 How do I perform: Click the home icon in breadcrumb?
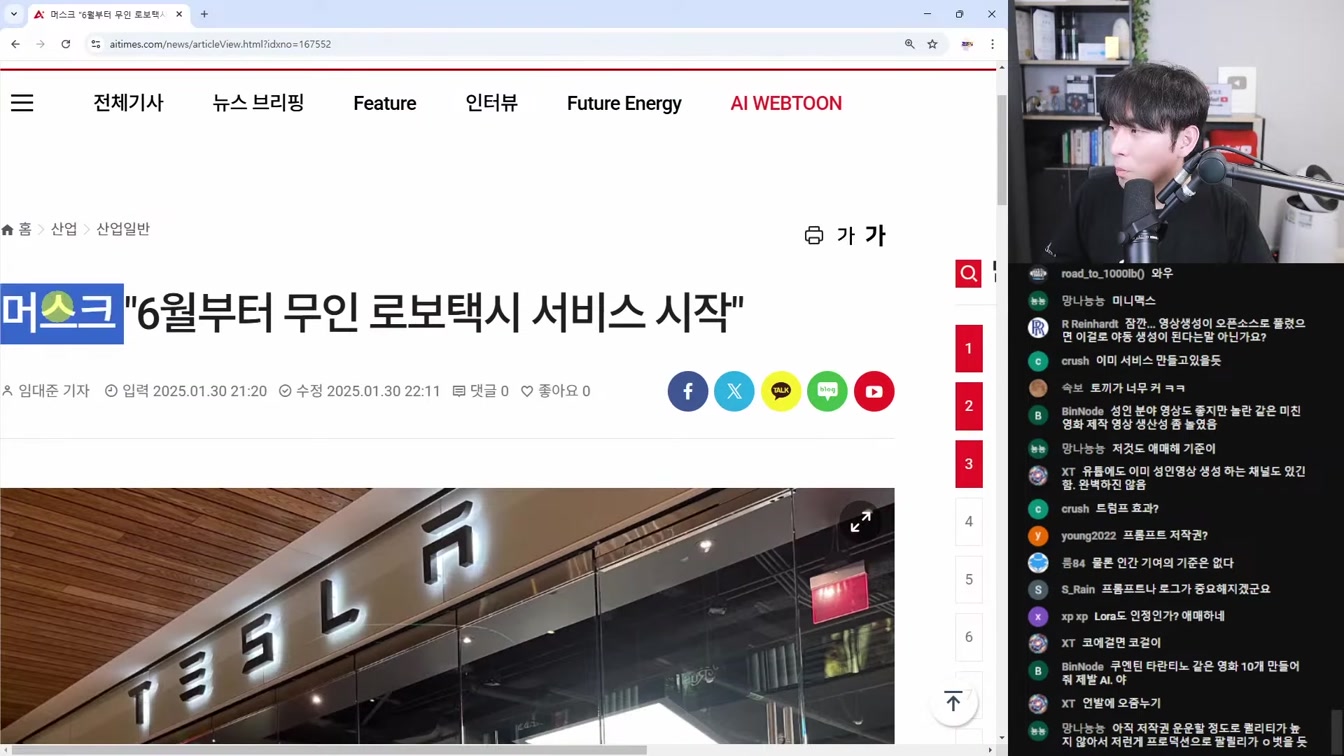tap(8, 230)
